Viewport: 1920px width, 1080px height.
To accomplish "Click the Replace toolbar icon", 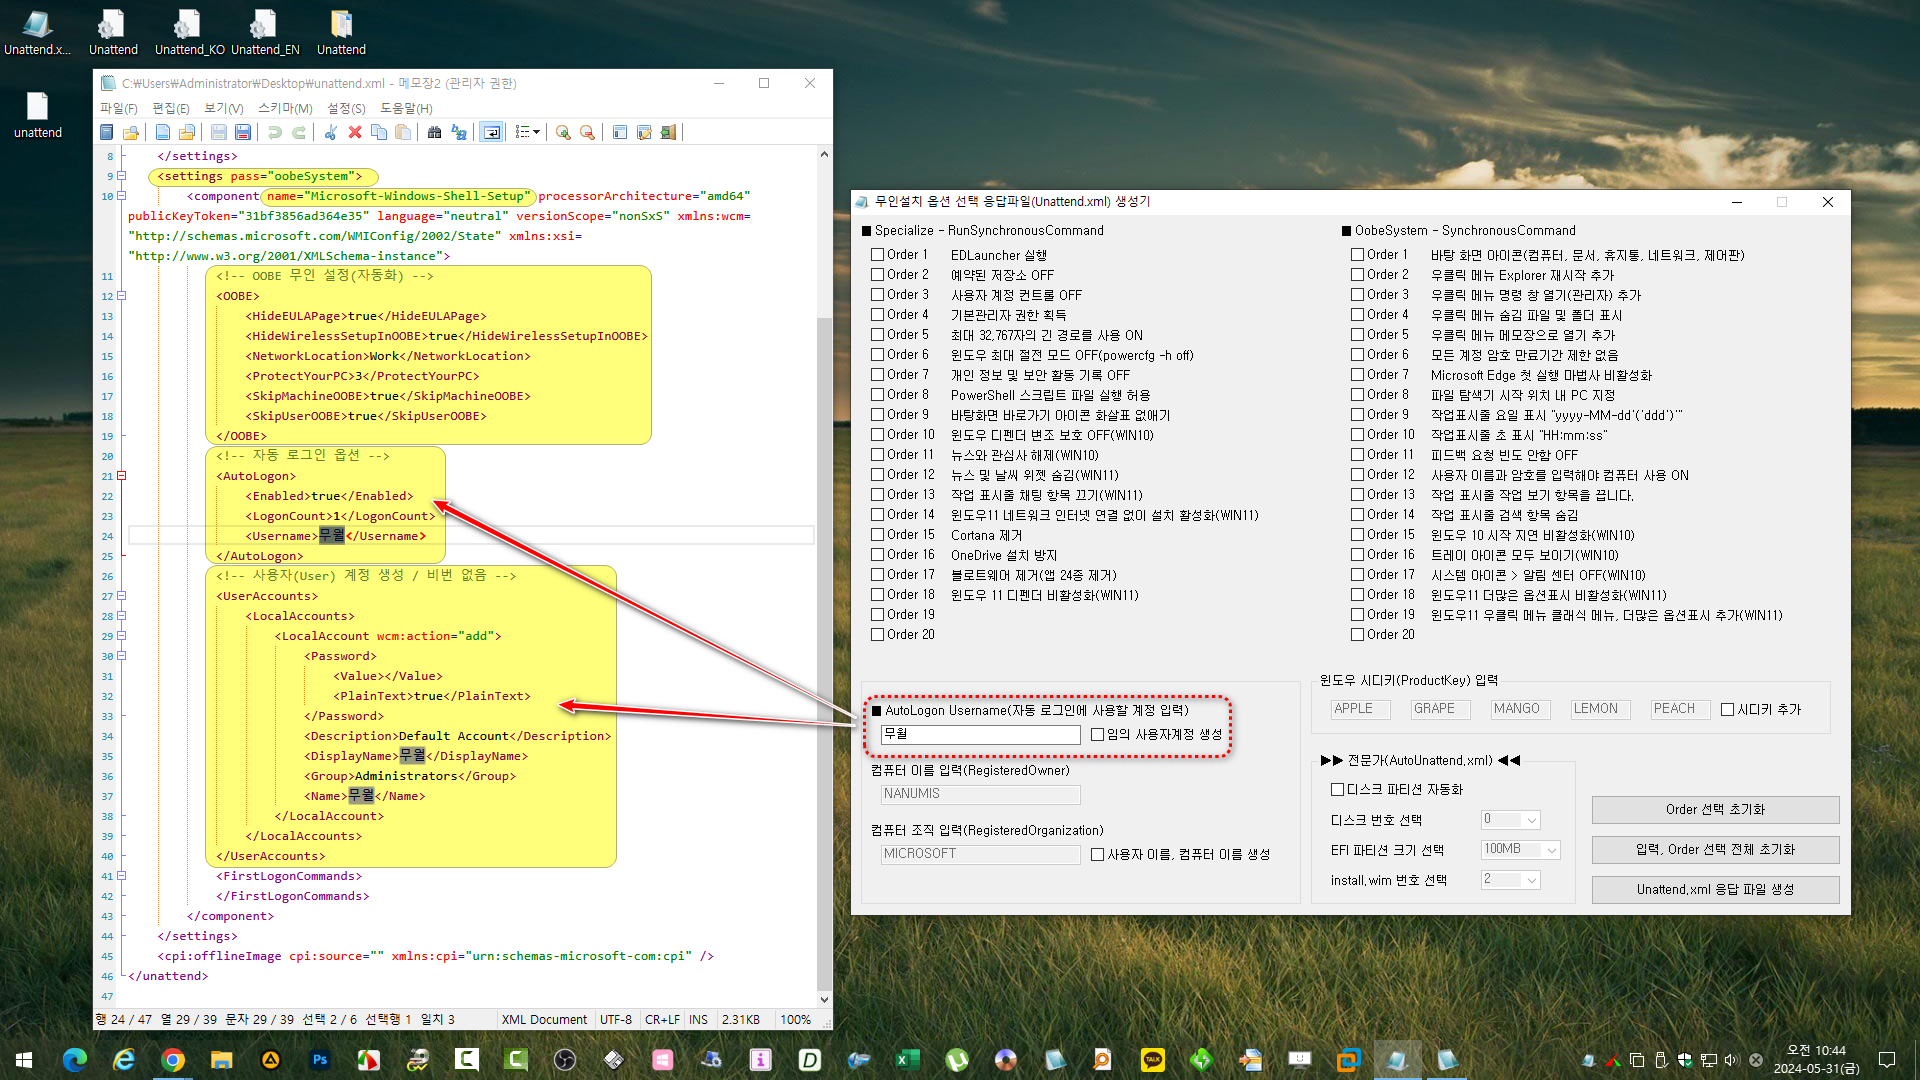I will (459, 132).
